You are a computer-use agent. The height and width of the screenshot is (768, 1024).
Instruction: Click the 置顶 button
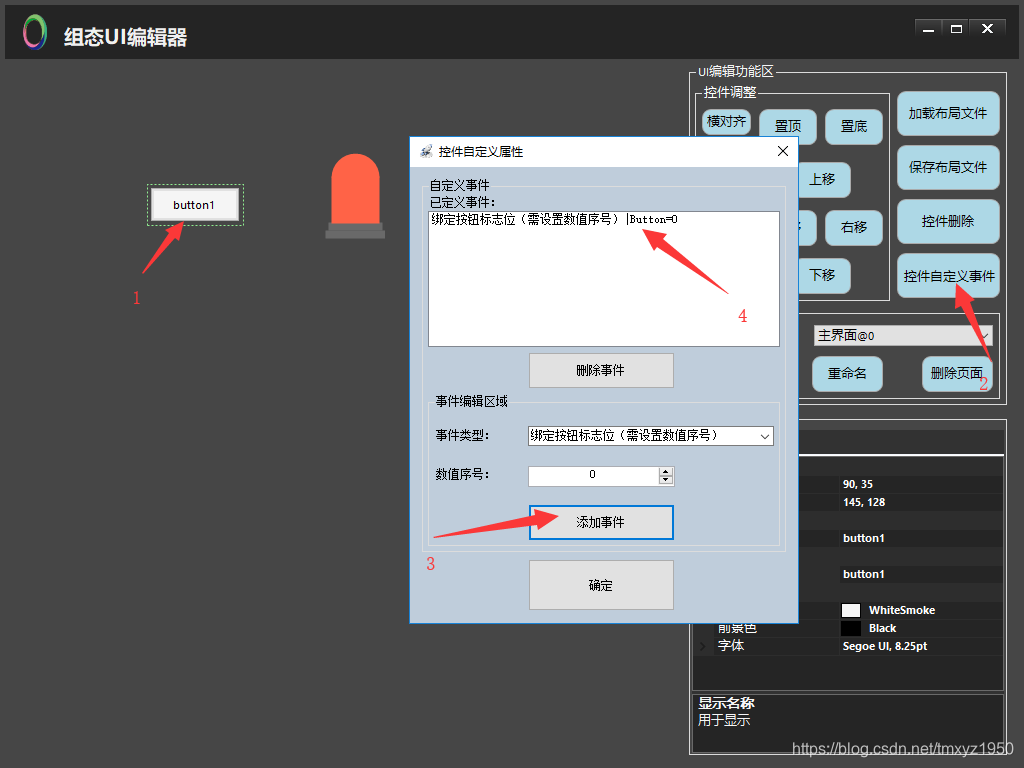coord(788,127)
